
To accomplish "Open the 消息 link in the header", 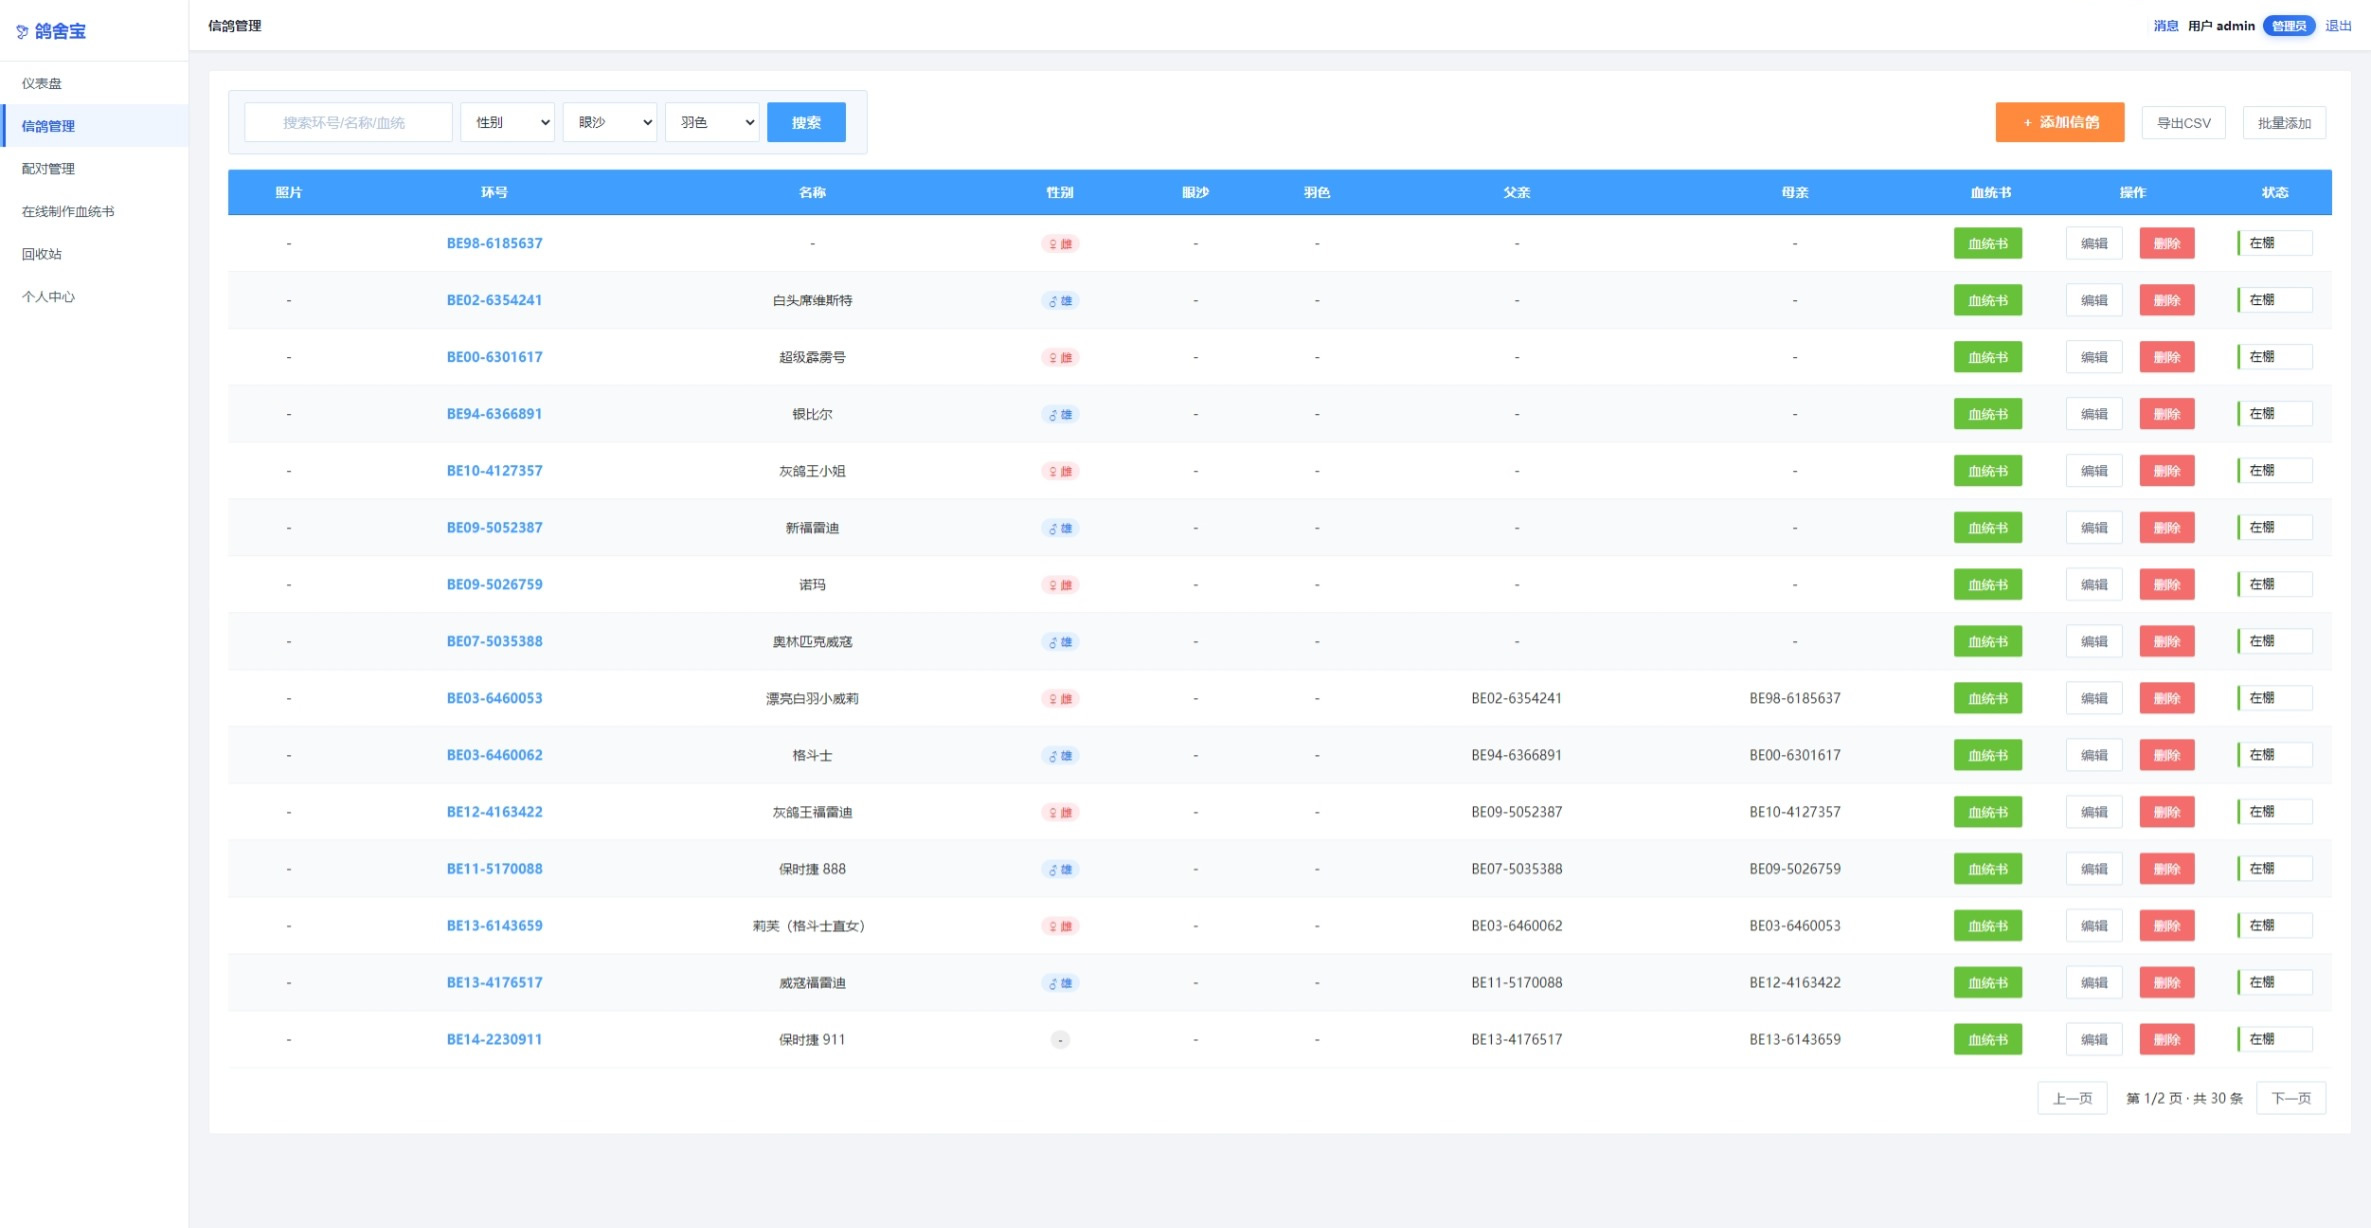I will click(2166, 26).
